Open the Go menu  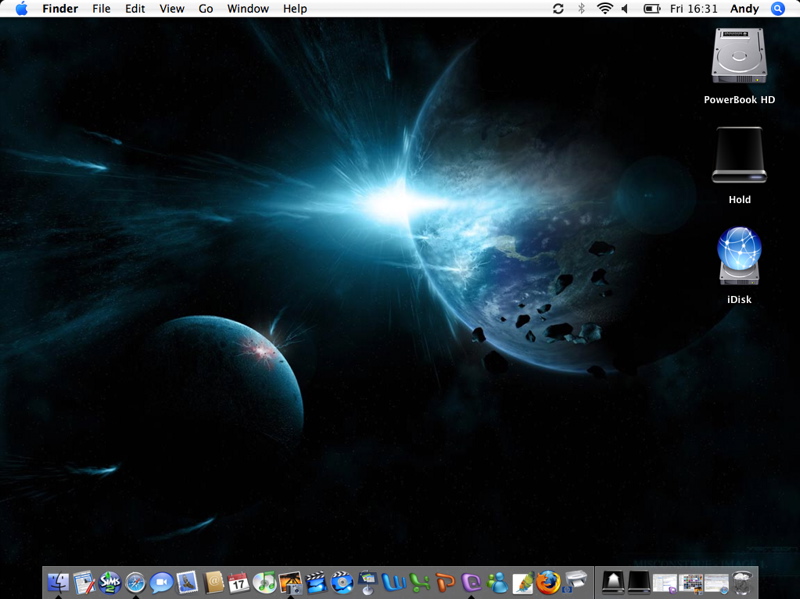click(x=206, y=9)
